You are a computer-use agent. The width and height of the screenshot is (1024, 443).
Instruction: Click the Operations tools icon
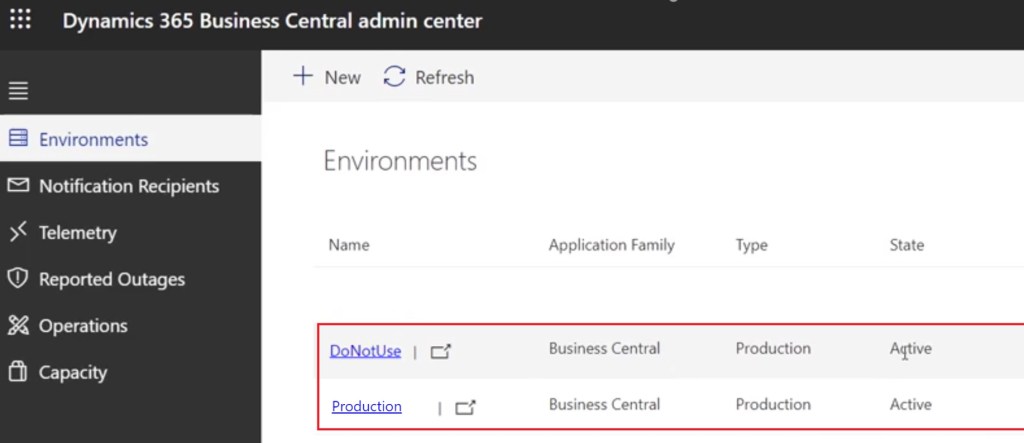coord(18,326)
